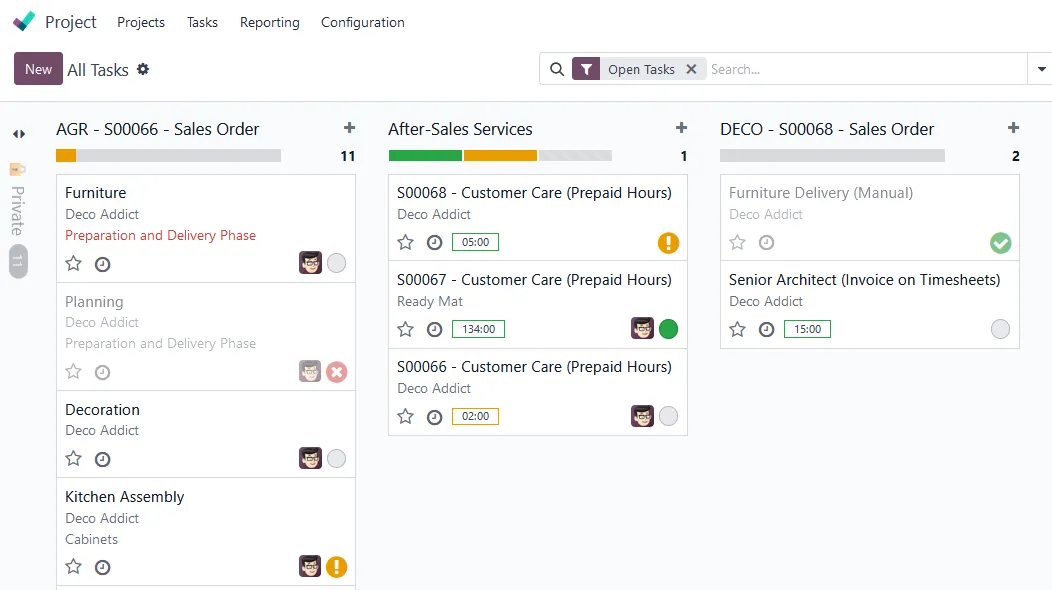Toggle the favorite star on the Furniture task
Viewport: 1052px width, 590px height.
[73, 263]
